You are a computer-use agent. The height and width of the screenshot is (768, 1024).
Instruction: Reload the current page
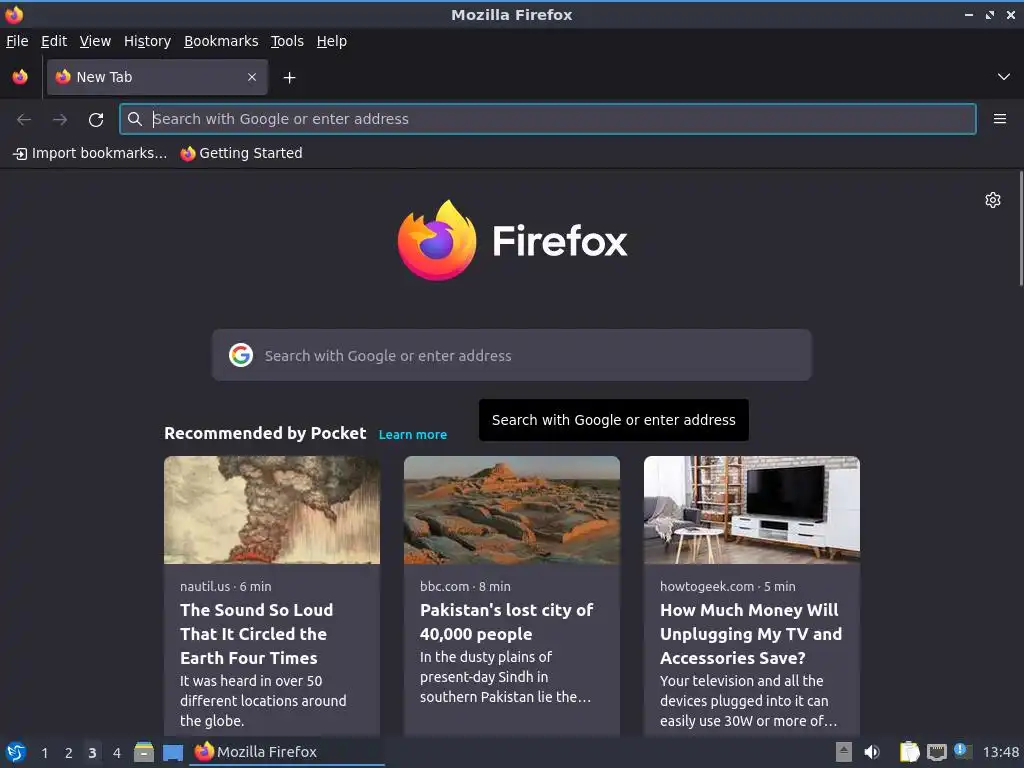coord(96,119)
